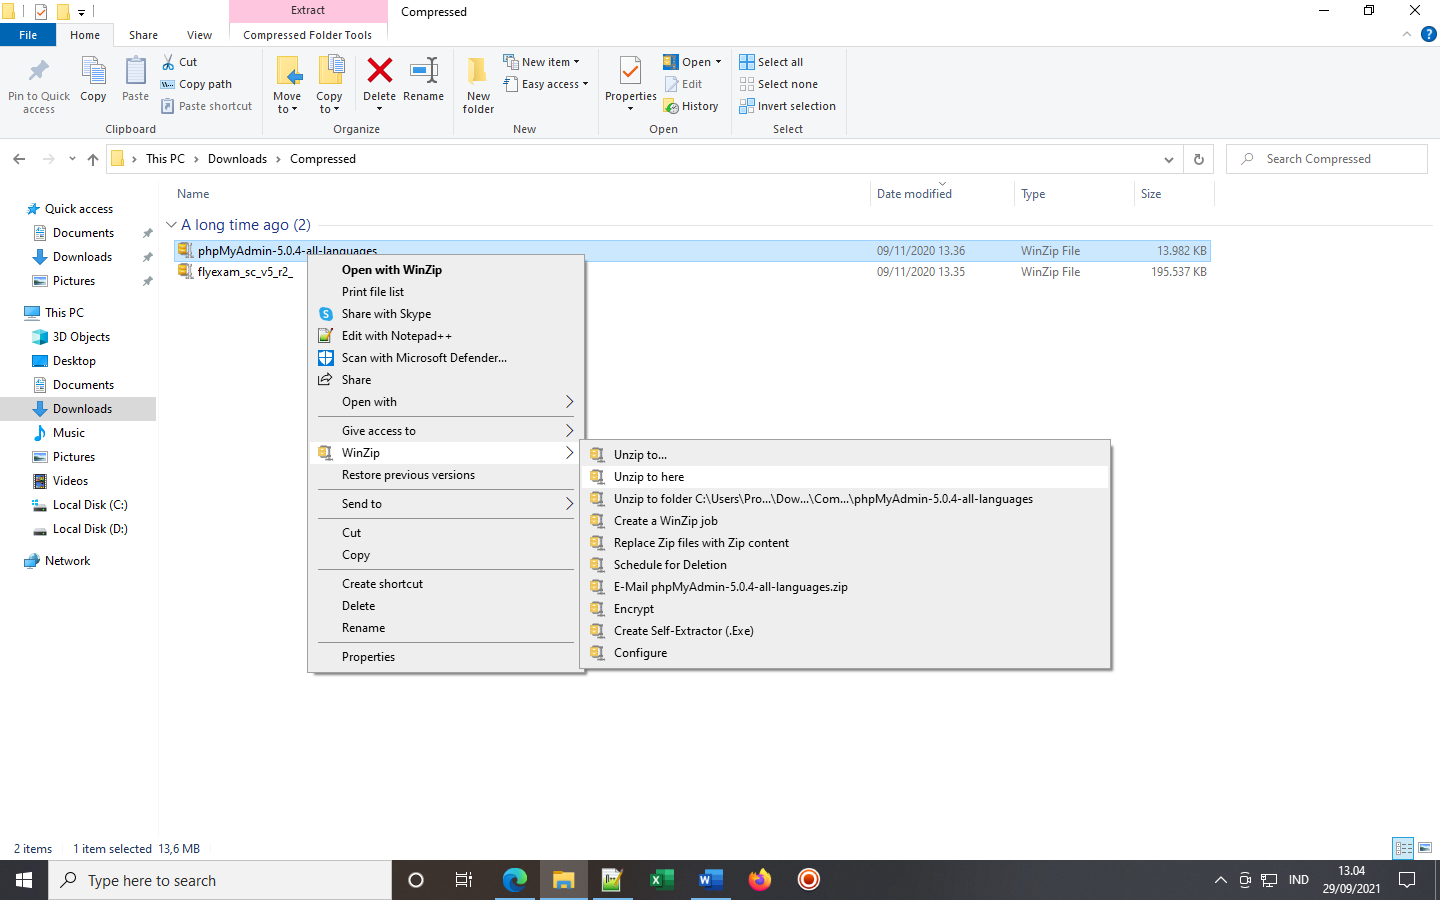Switch to the Share ribbon tab
This screenshot has height=900, width=1440.
pyautogui.click(x=143, y=34)
